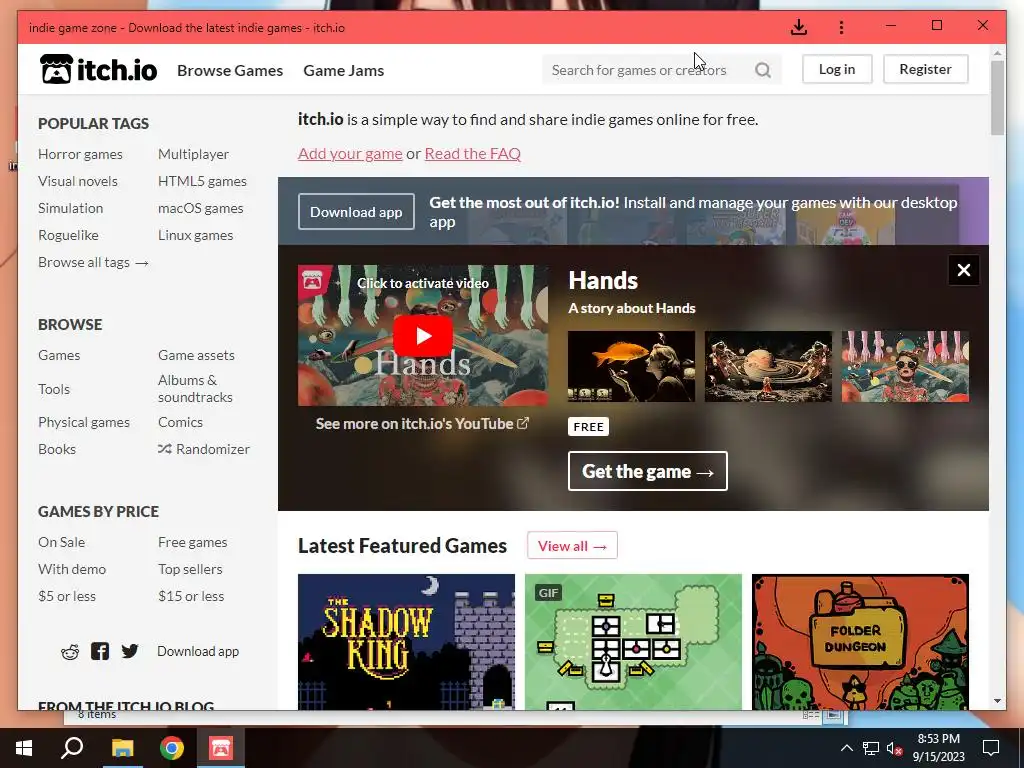Open The Shadow King game card
Viewport: 1024px width, 768px height.
point(406,641)
